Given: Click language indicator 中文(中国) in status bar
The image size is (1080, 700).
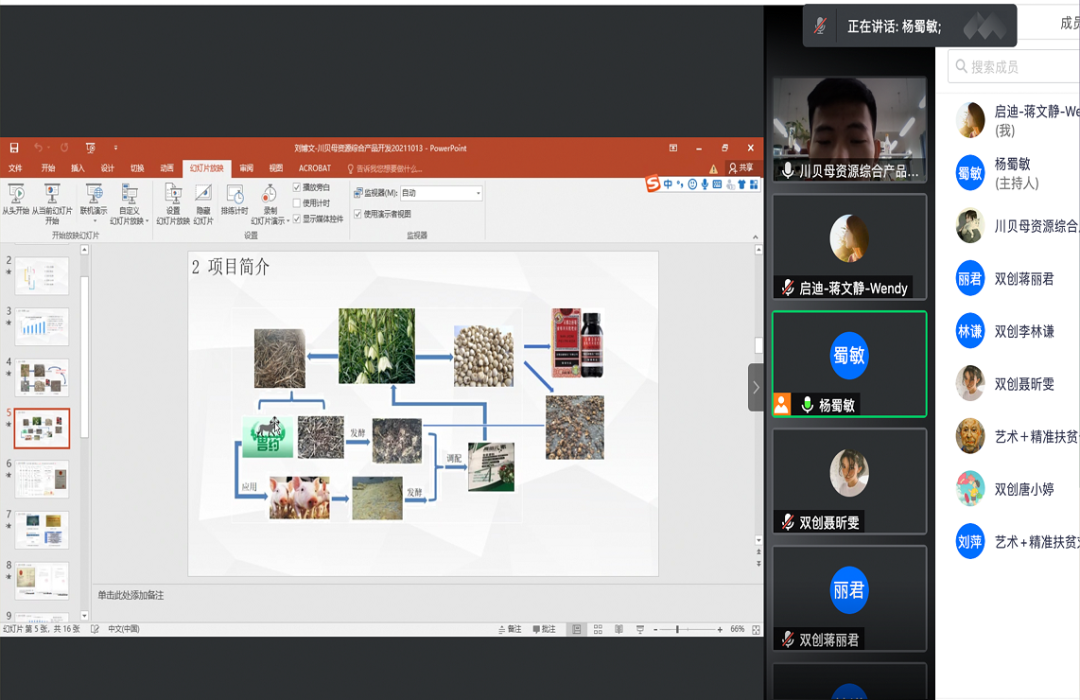Looking at the screenshot, I should coord(124,629).
